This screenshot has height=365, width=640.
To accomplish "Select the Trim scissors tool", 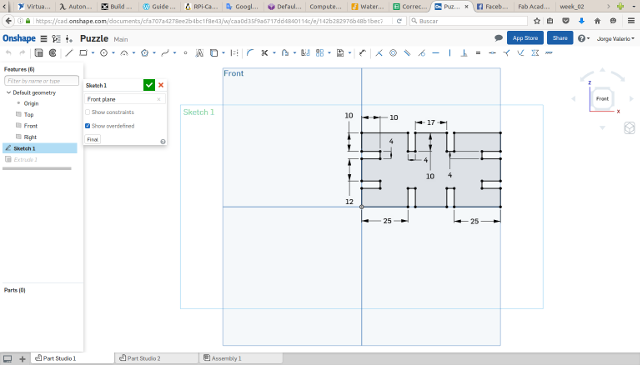I will (x=265, y=53).
